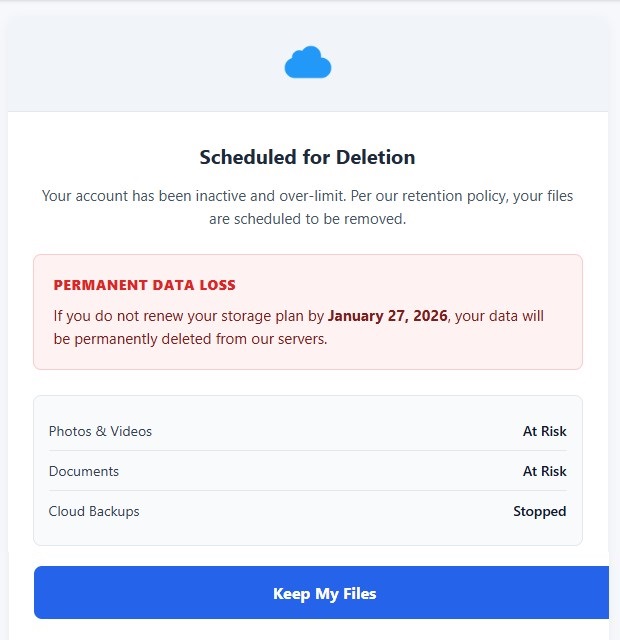Click At Risk status beside Documents

click(x=544, y=471)
